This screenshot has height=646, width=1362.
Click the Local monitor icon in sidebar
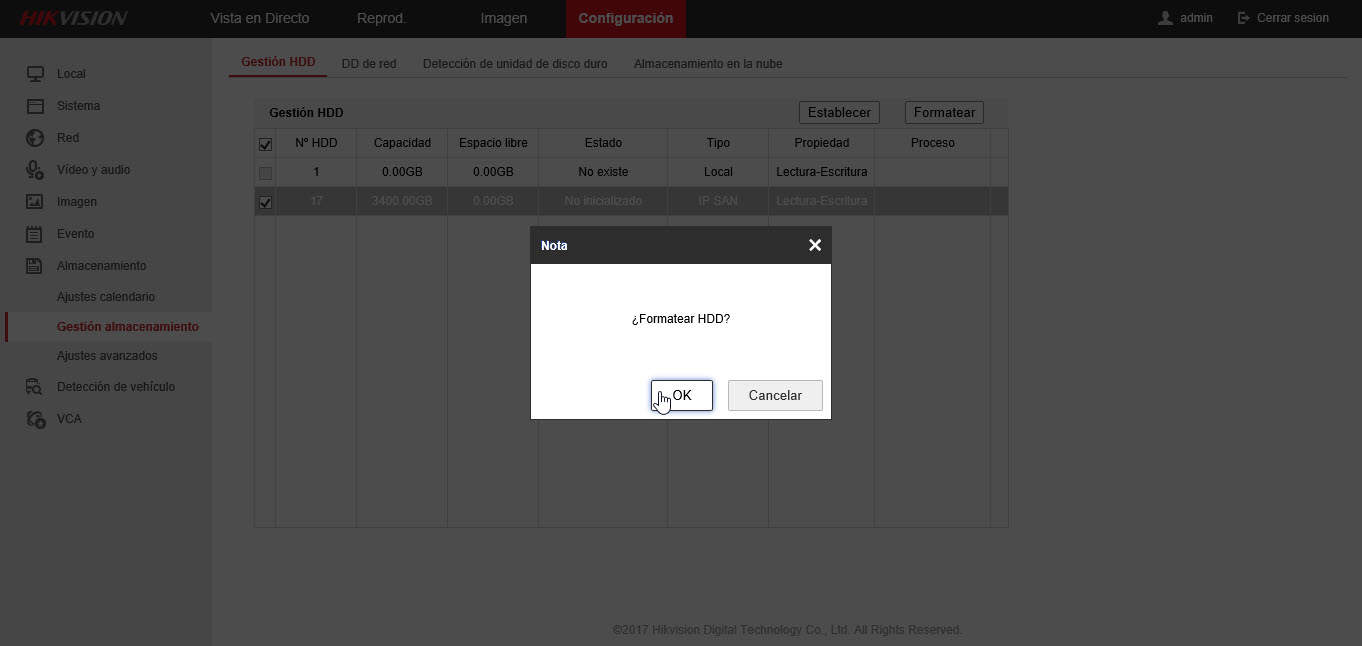(35, 74)
